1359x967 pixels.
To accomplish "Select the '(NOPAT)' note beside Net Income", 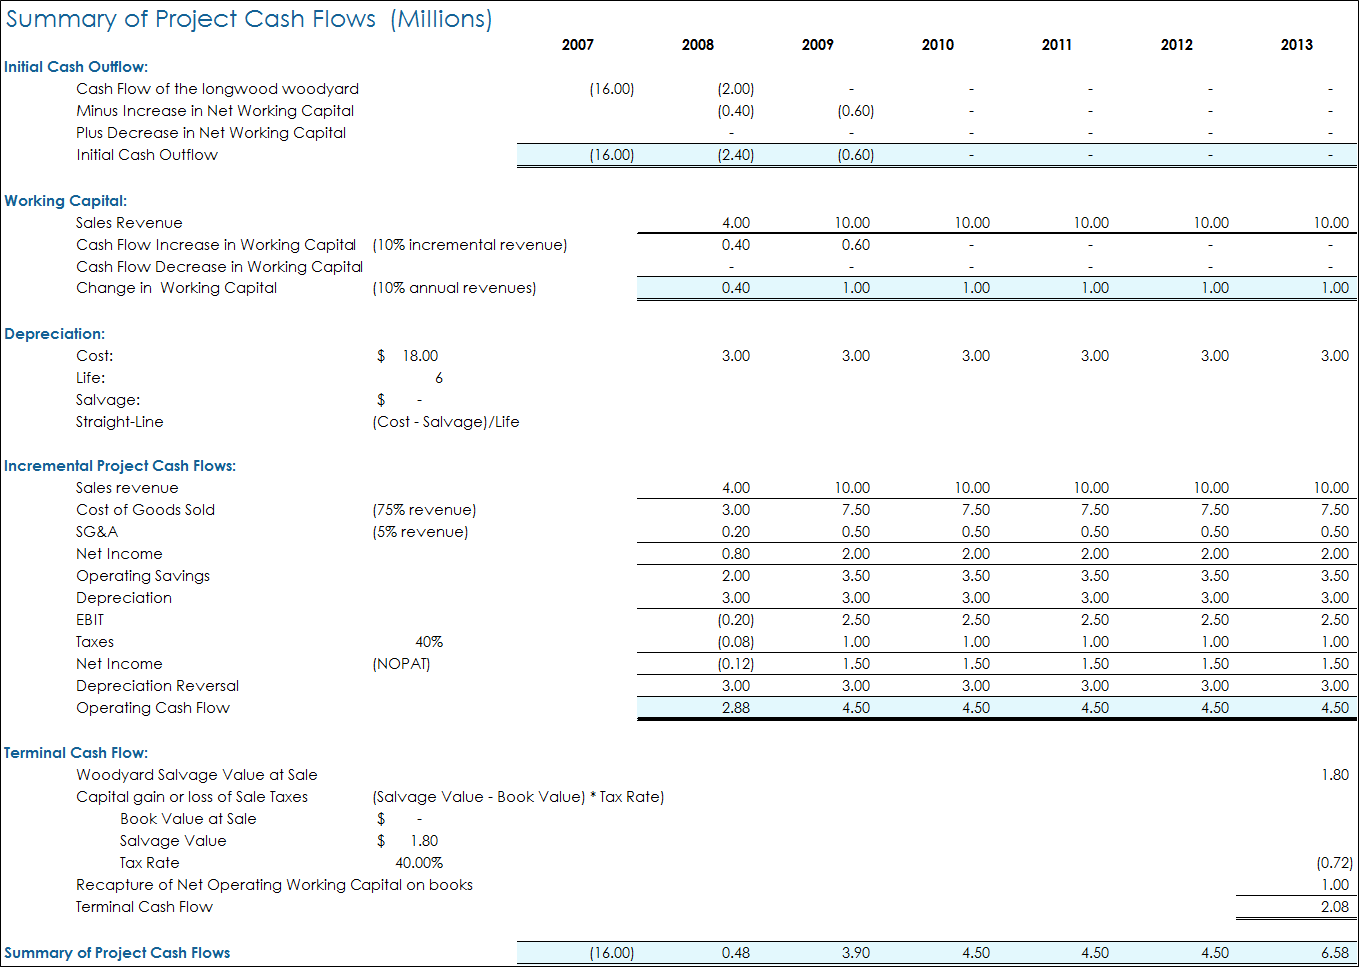I will pos(401,664).
